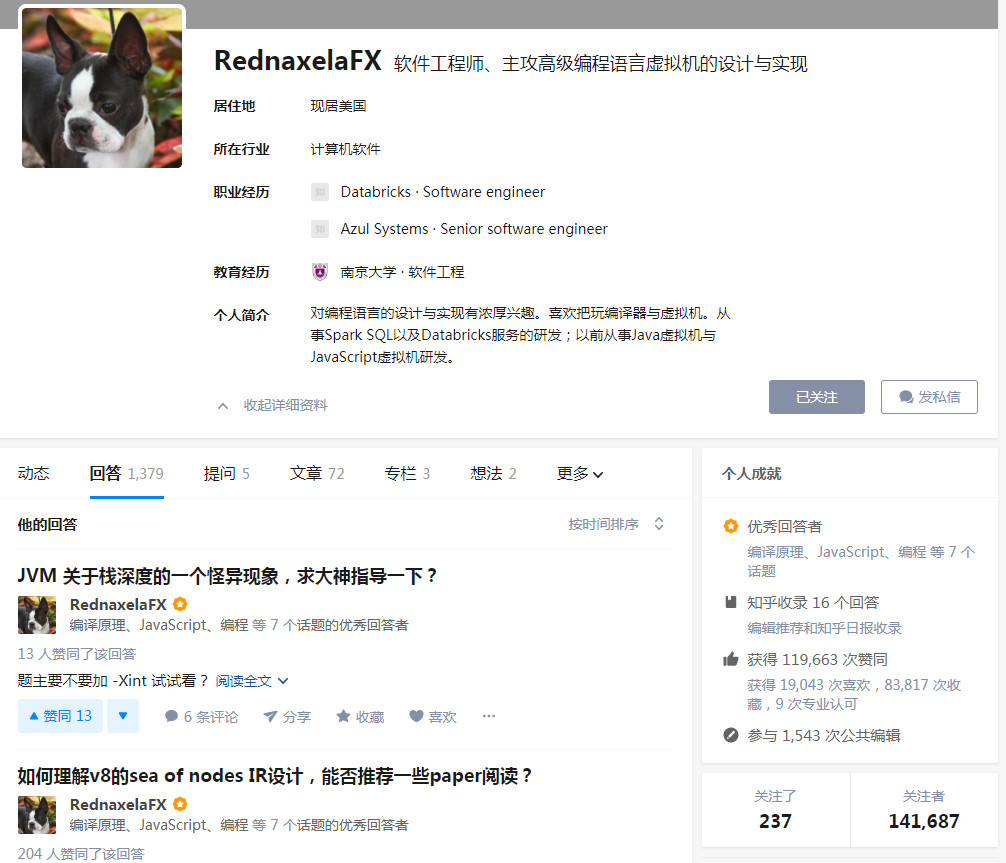1006x863 pixels.
Task: Click the Azul Systems company logo icon
Action: click(320, 229)
